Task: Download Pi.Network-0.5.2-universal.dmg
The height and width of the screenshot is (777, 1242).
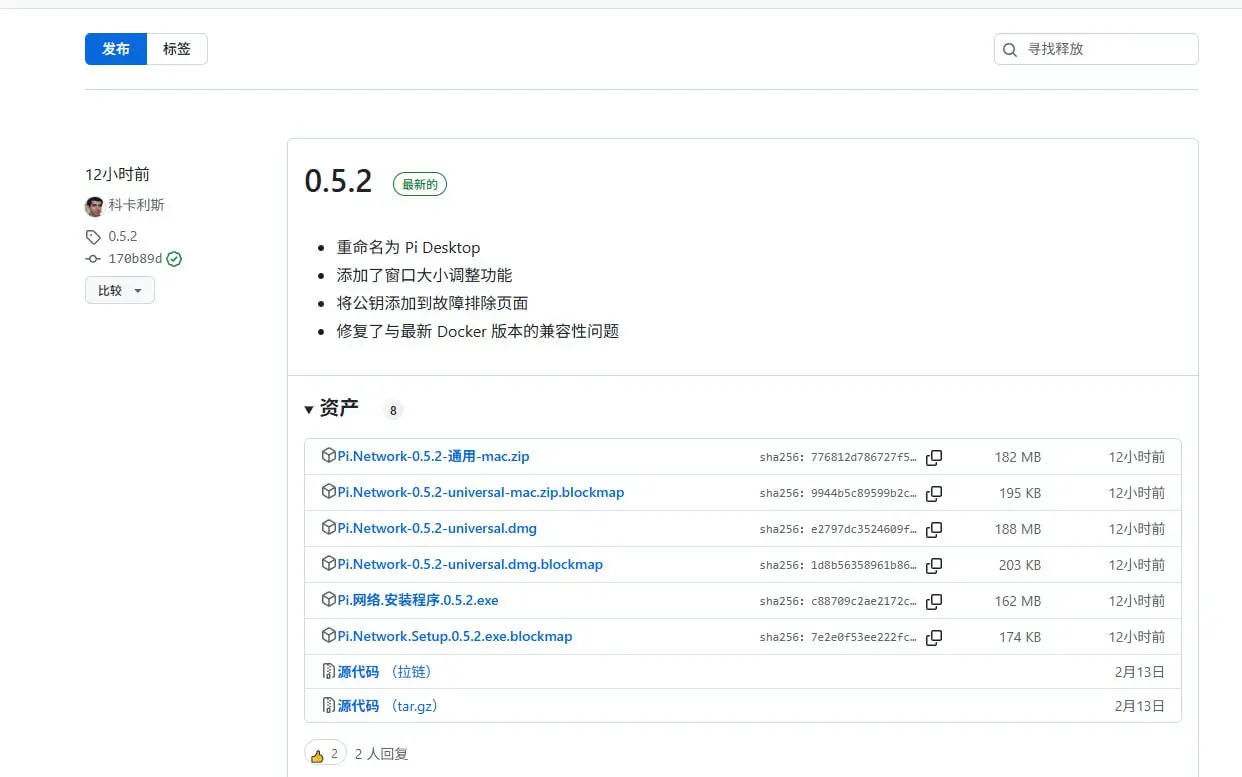Action: click(x=437, y=528)
